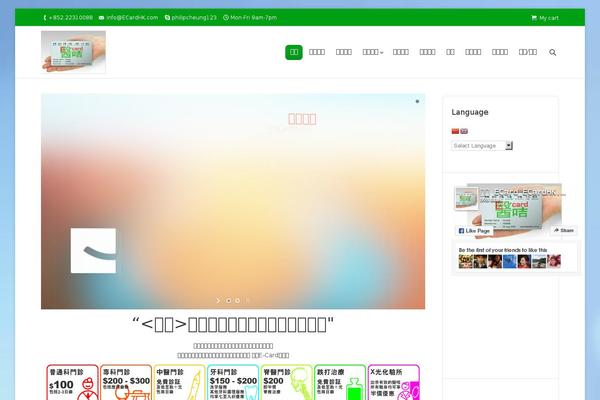600x400 pixels.
Task: Open the search magnifier icon in navigation
Action: 553,52
